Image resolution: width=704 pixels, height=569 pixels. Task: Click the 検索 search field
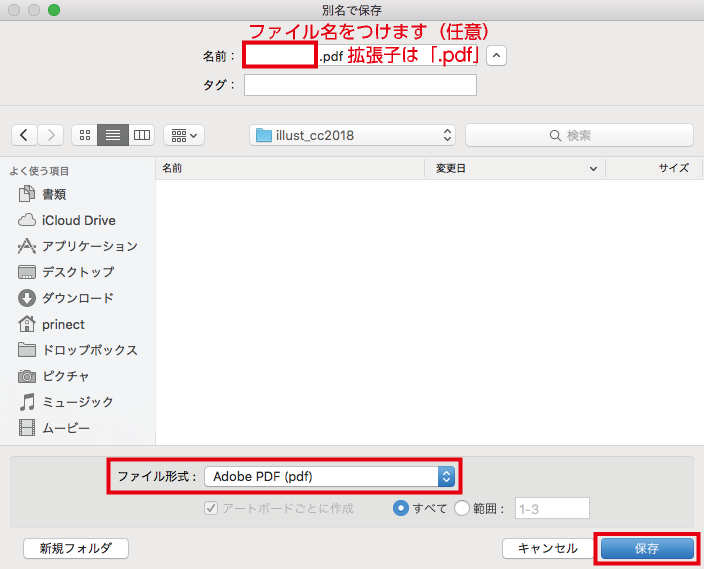[x=579, y=135]
